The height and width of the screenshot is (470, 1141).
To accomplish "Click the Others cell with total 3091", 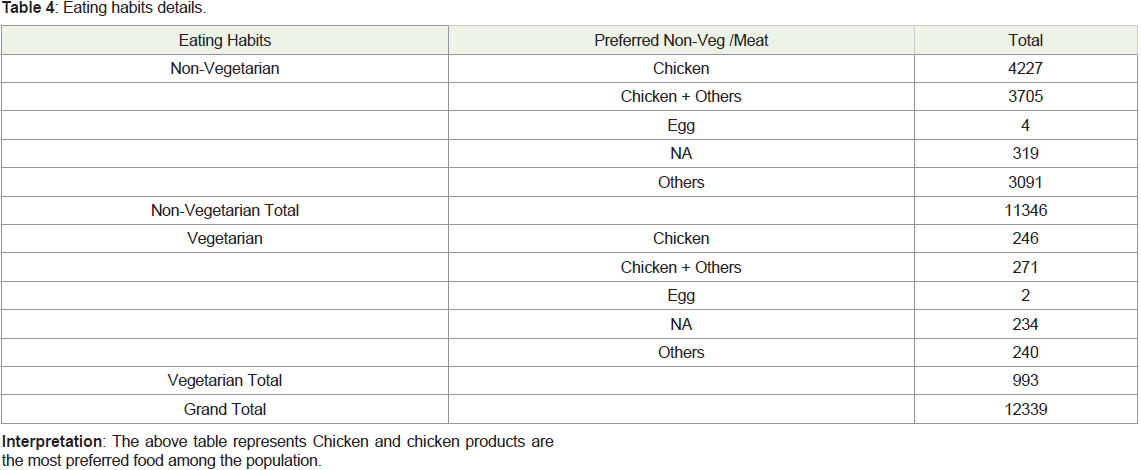I will (681, 182).
